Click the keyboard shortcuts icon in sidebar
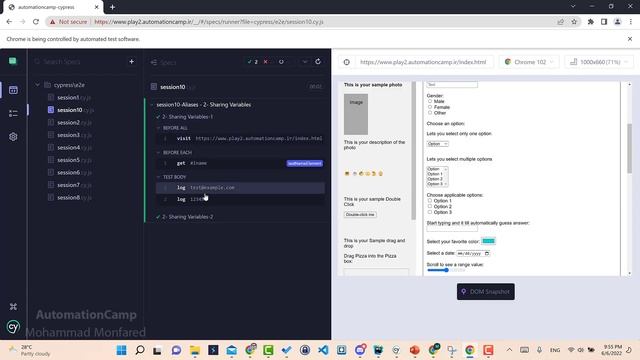This screenshot has height=360, width=640. click(x=13, y=307)
